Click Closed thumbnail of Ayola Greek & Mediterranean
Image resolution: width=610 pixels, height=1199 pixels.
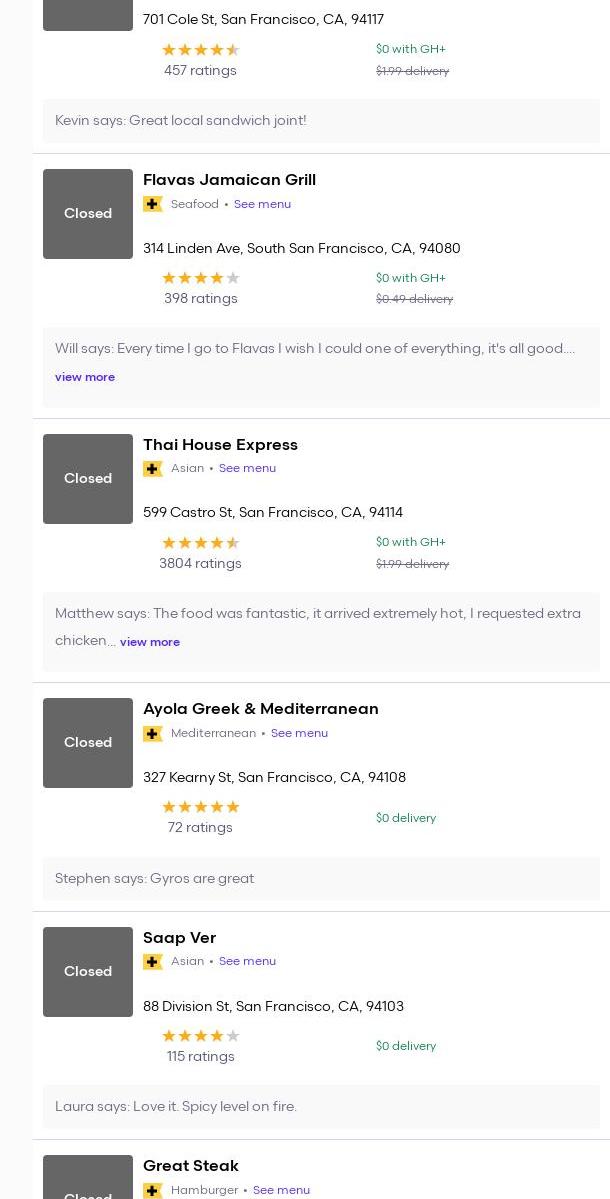click(88, 743)
